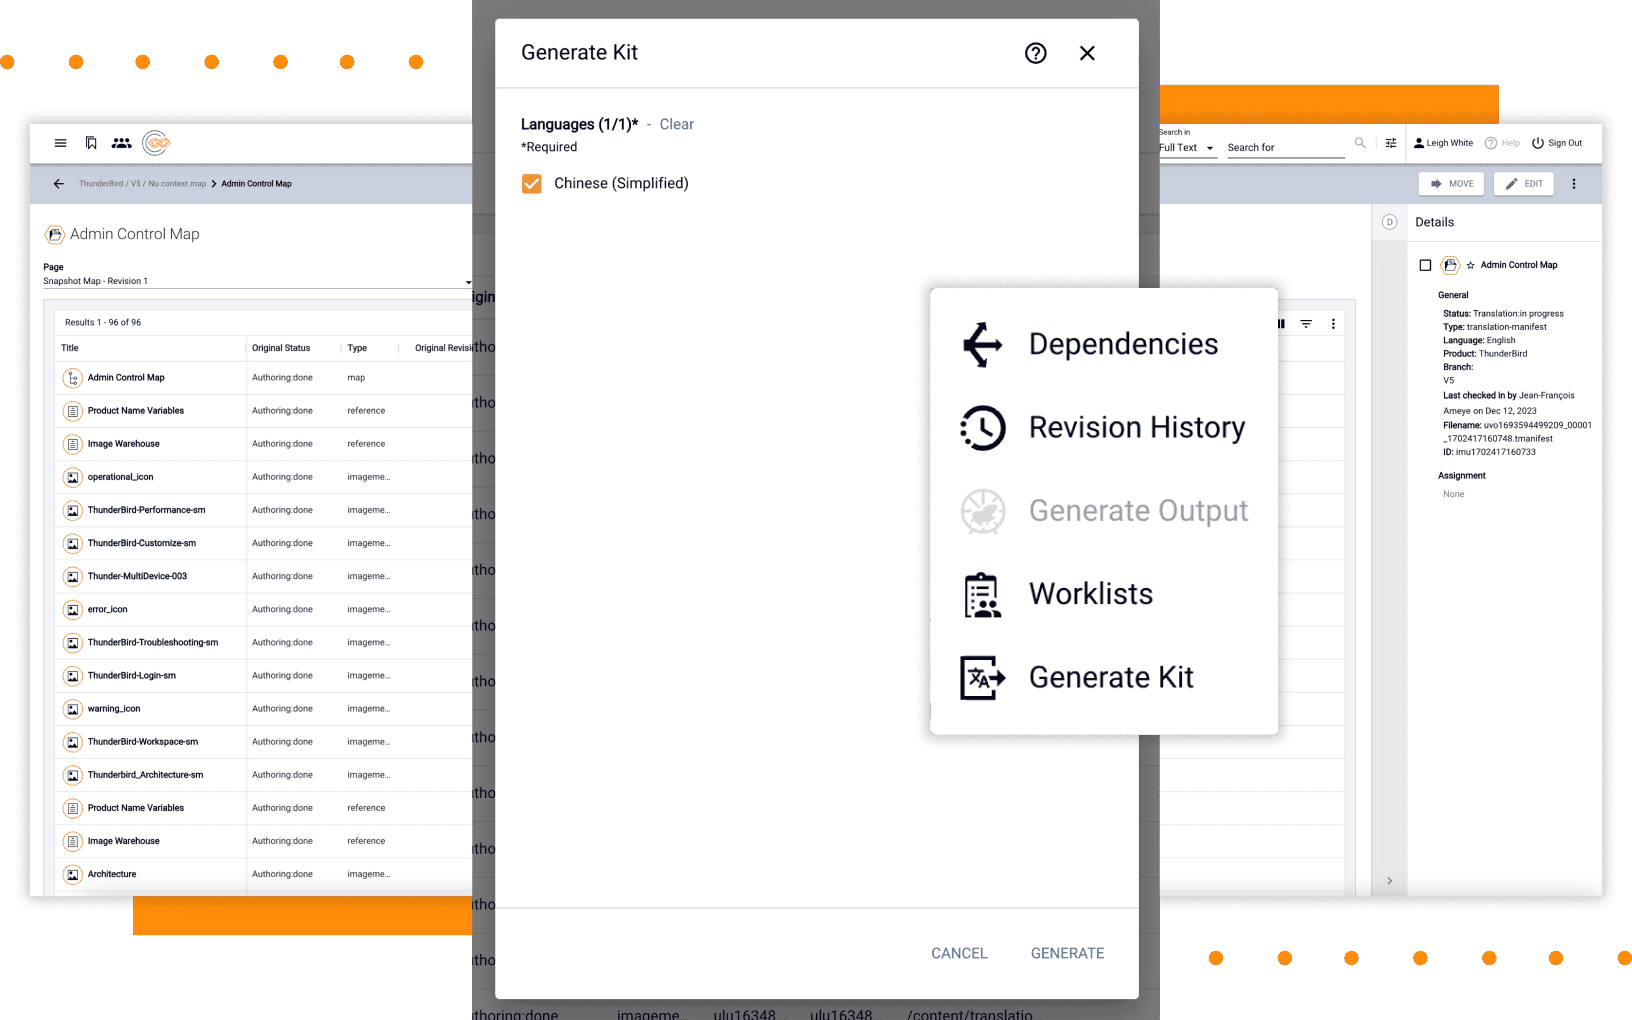Click the Search for input field
Viewport: 1632px width, 1020px height.
1286,147
